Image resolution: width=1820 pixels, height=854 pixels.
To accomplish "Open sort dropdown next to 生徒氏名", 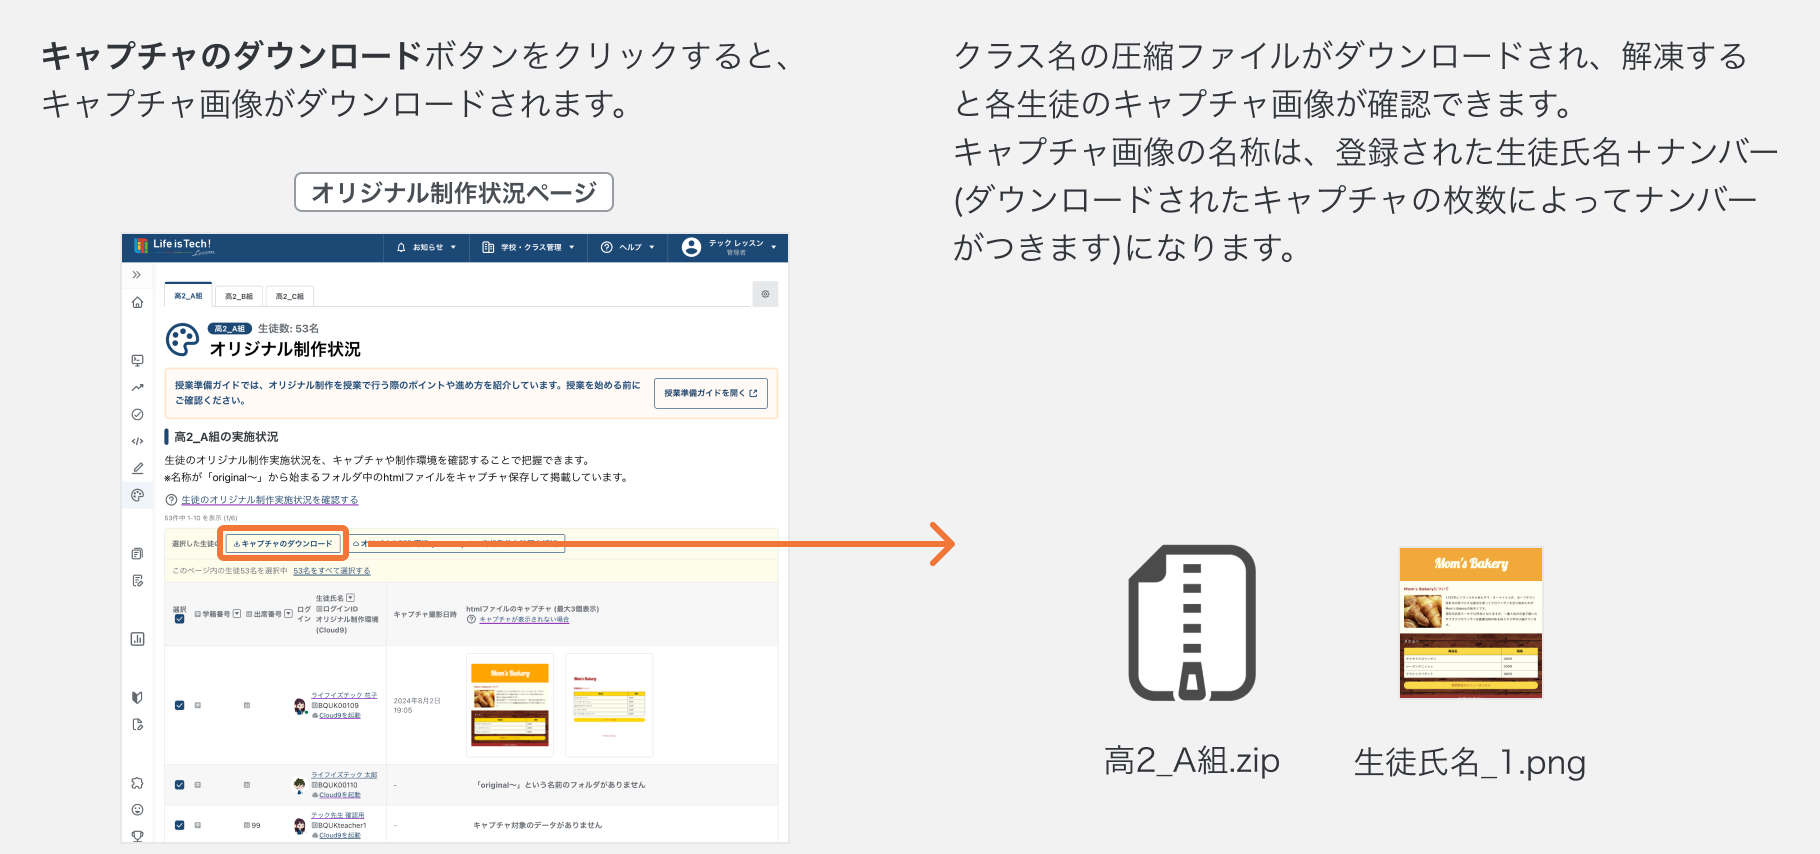I will pyautogui.click(x=350, y=598).
